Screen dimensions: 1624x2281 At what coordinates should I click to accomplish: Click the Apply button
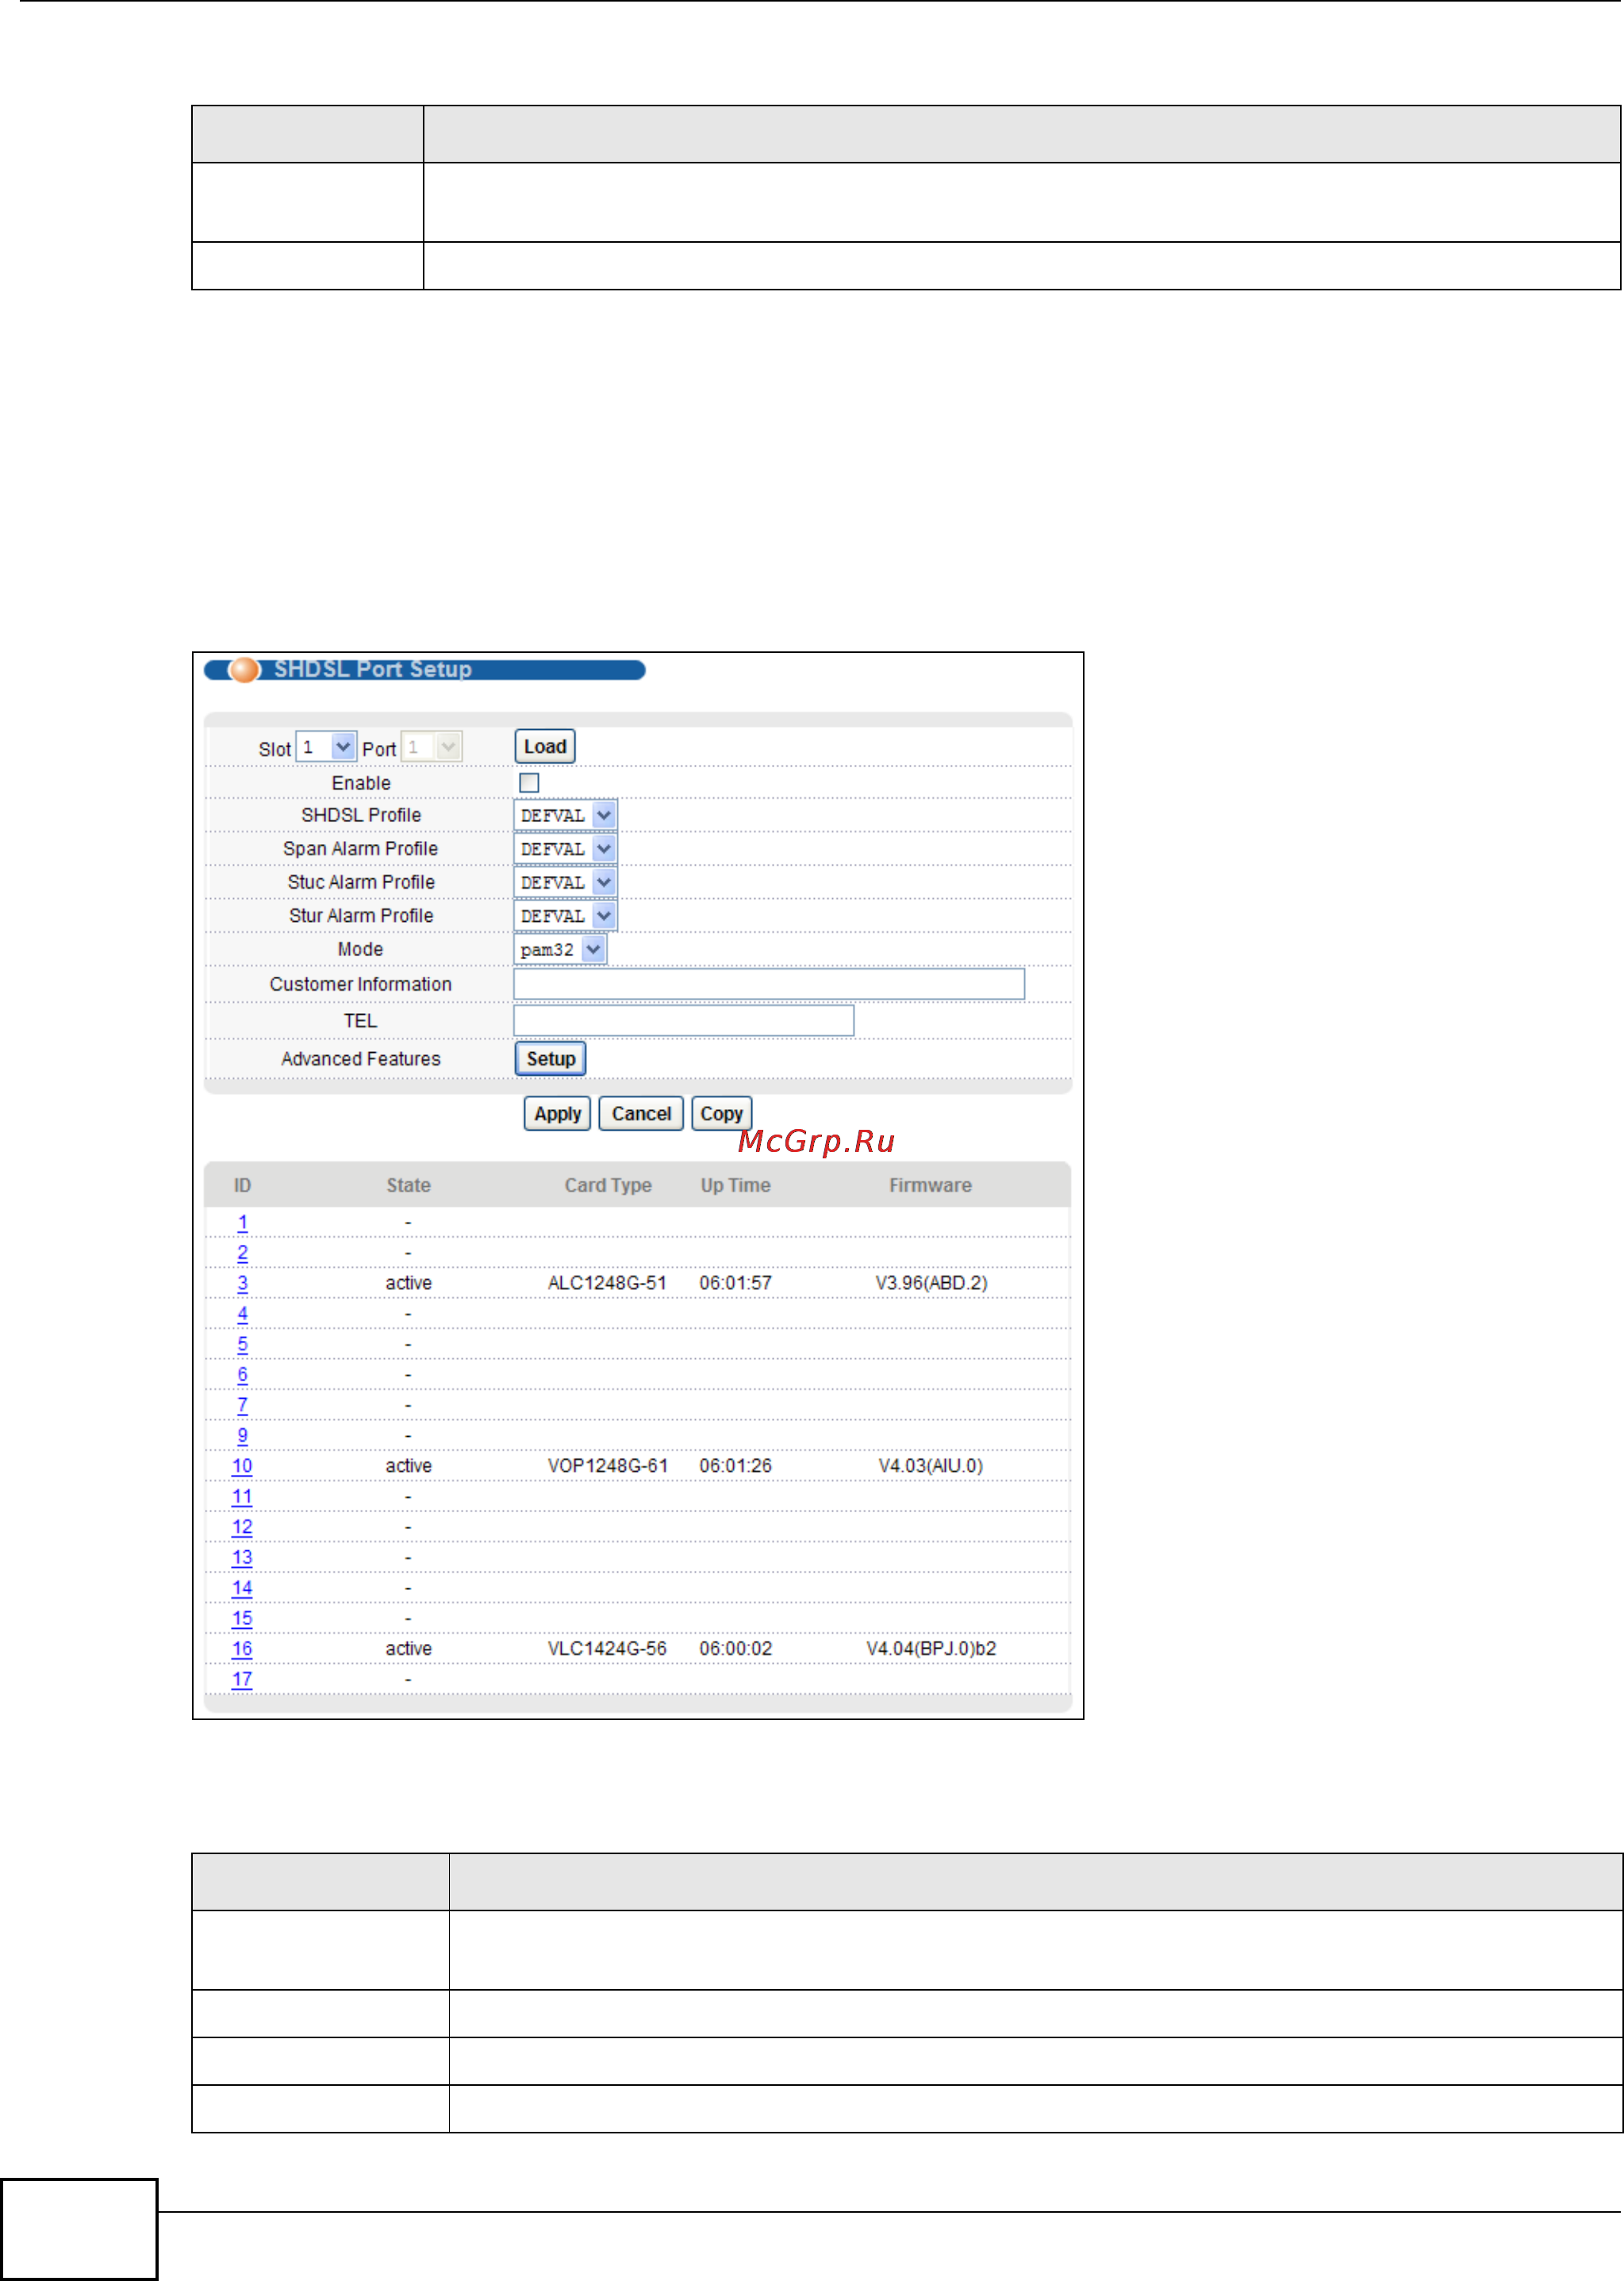tap(557, 1114)
